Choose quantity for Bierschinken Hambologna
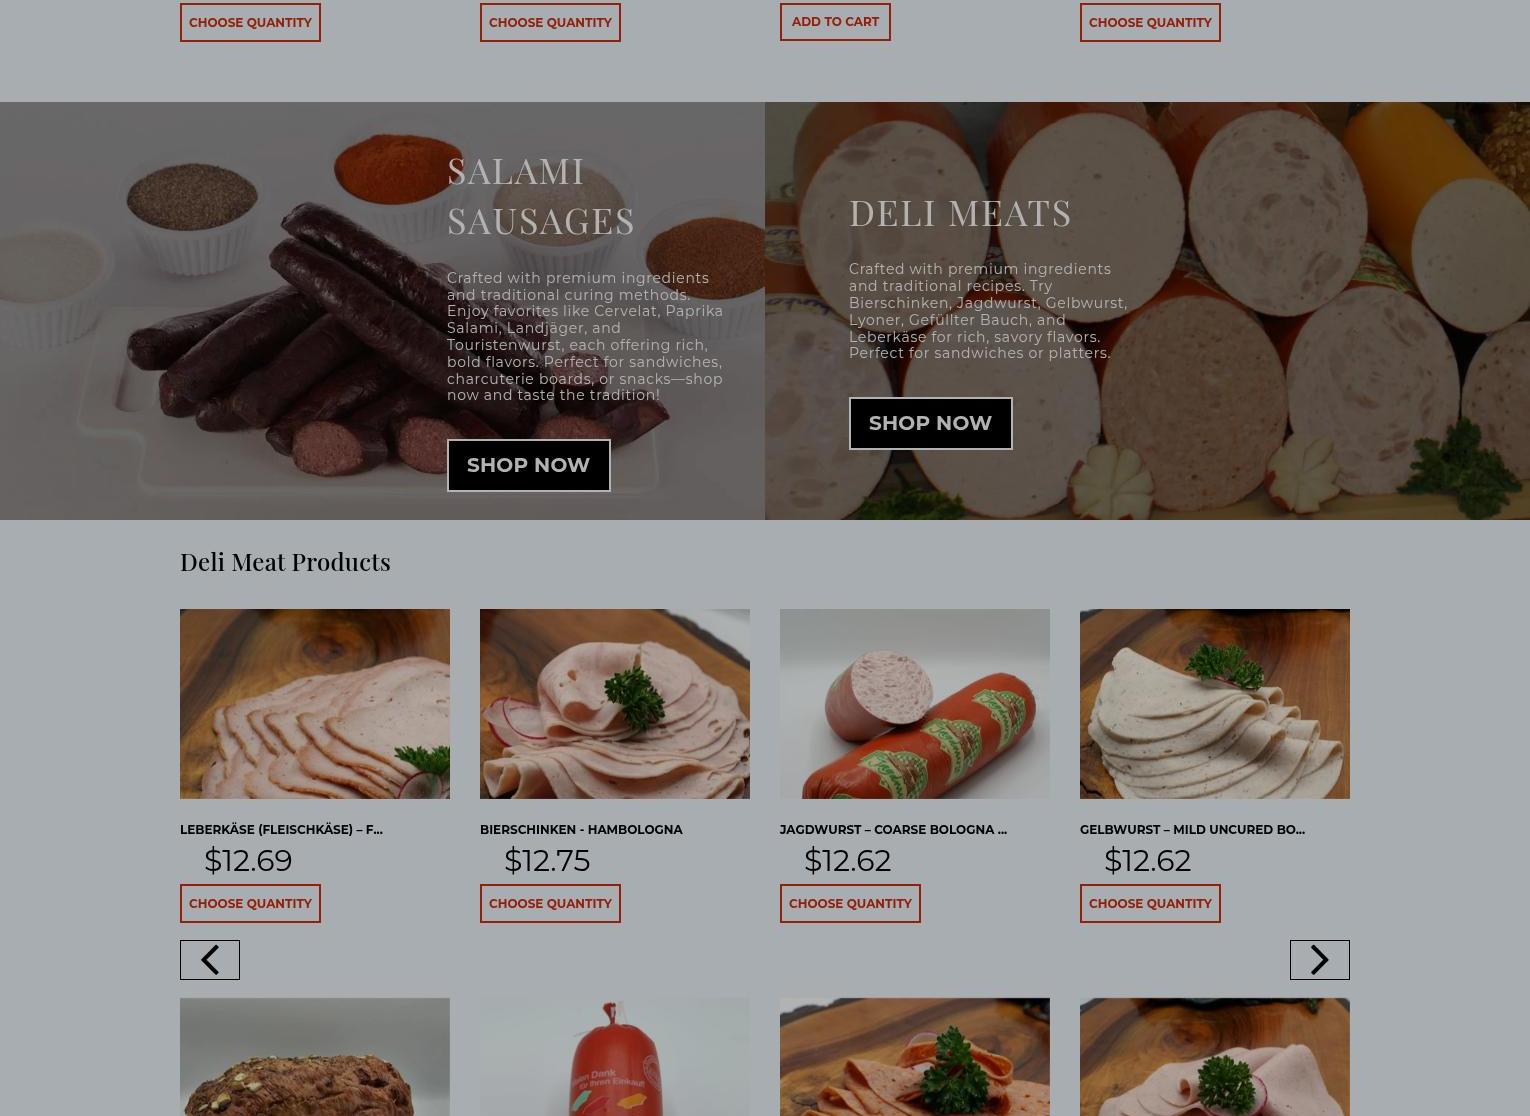 click(550, 903)
